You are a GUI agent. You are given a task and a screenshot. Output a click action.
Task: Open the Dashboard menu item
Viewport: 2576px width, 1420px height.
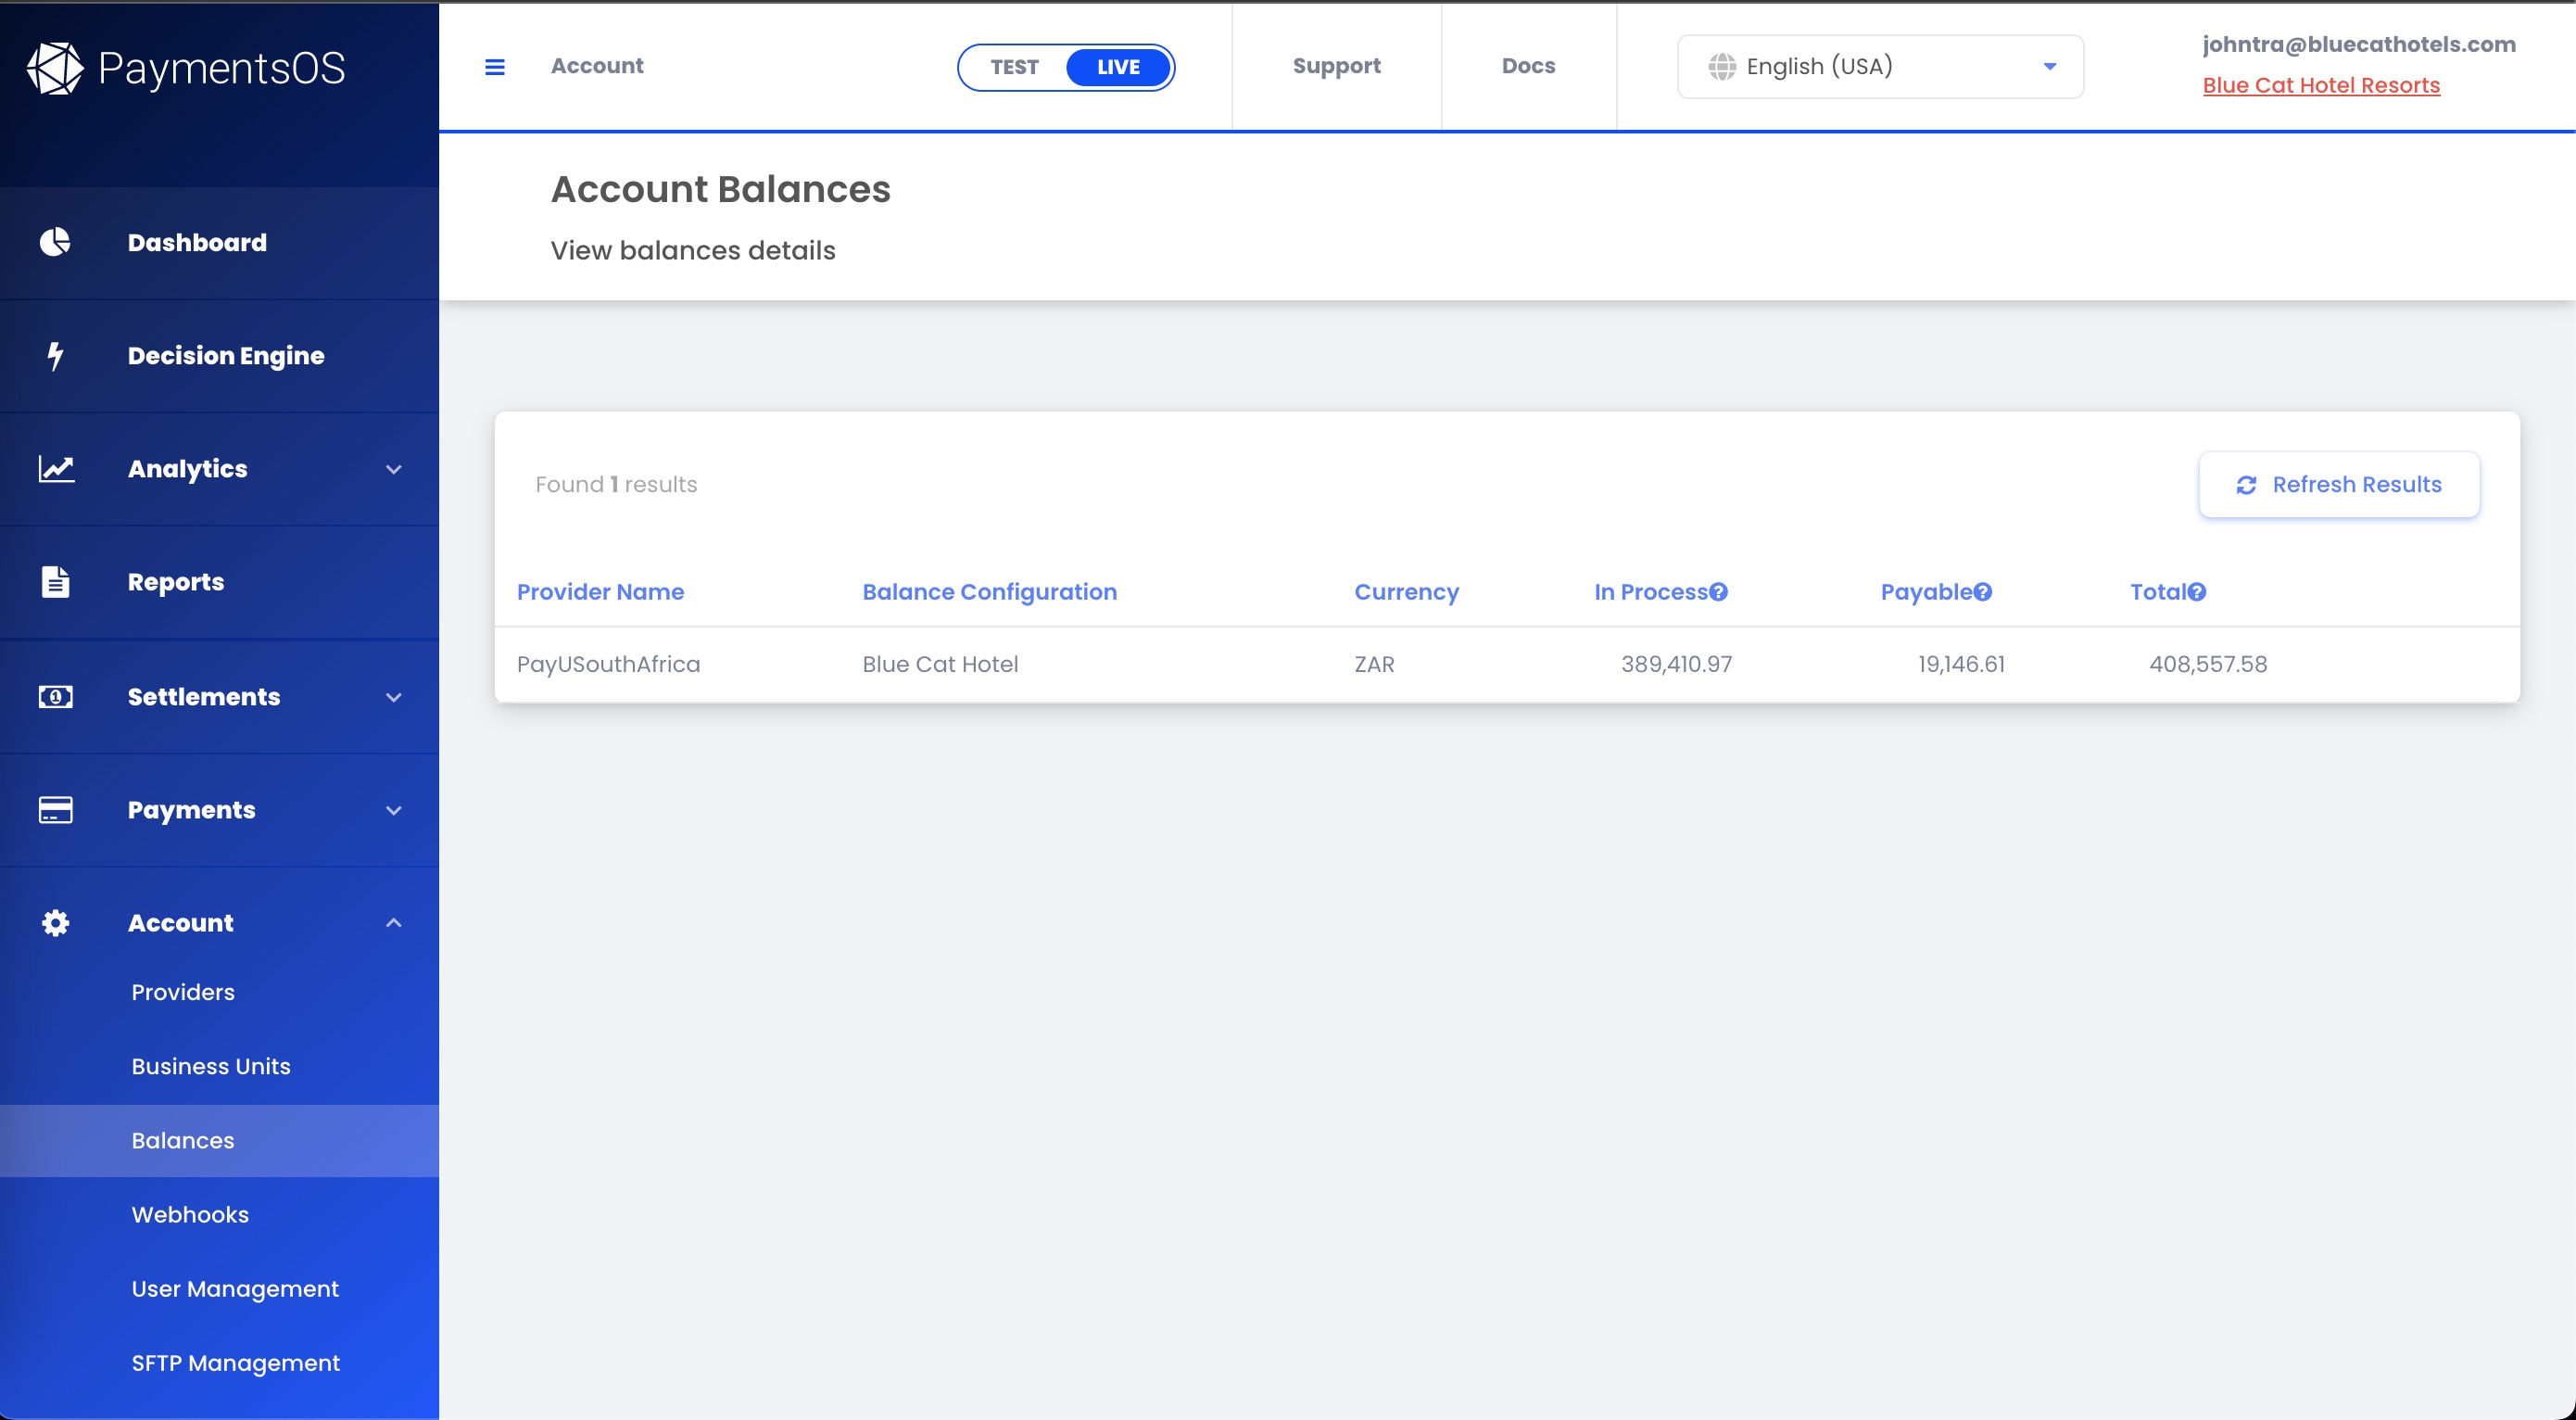[219, 243]
